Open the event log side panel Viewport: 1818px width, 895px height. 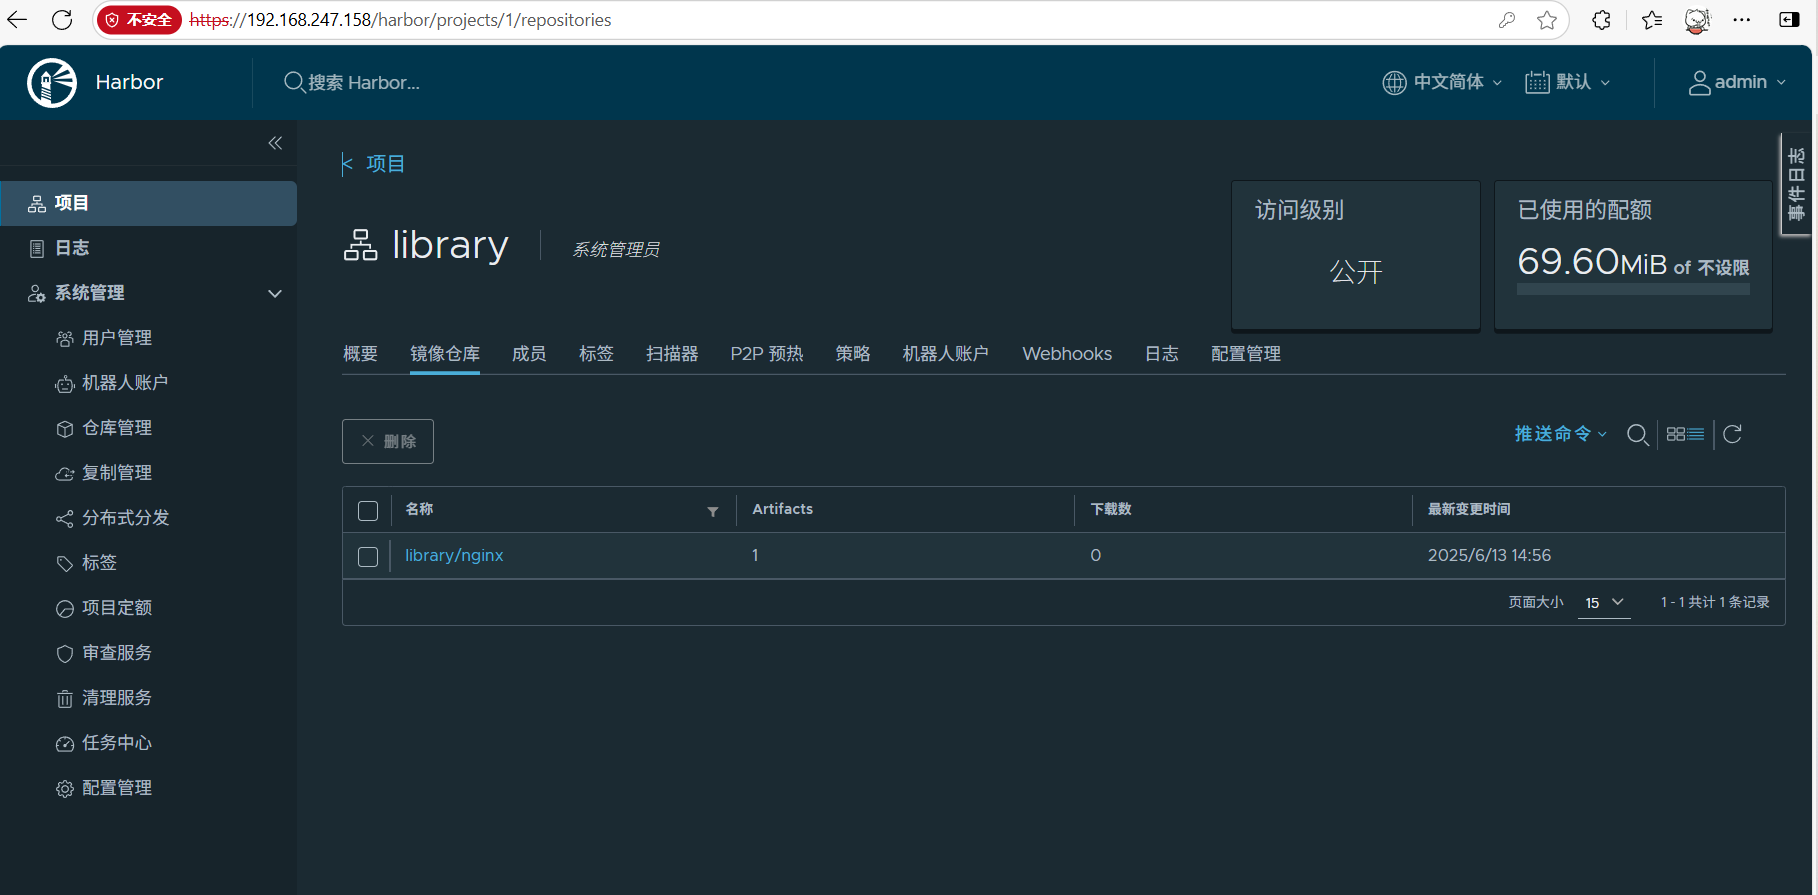pyautogui.click(x=1796, y=185)
